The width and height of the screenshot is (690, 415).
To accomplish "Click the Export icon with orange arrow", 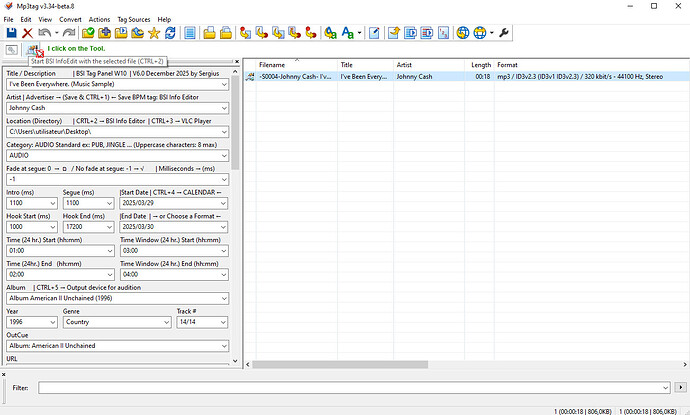I will (x=394, y=33).
